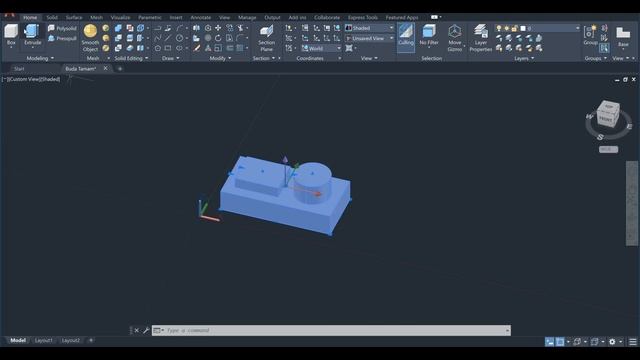Image resolution: width=640 pixels, height=360 pixels.
Task: Open the Annotate ribbon tab
Action: click(x=200, y=17)
